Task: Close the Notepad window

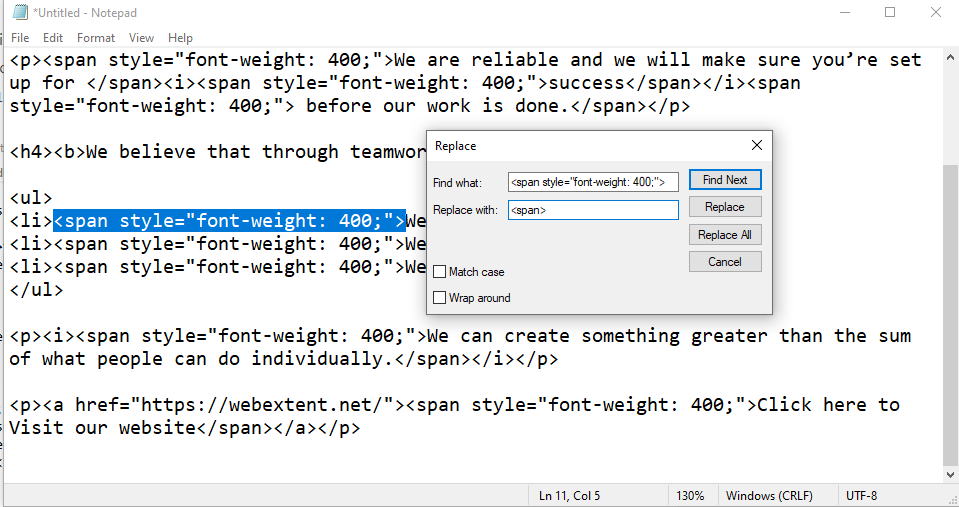Action: [x=936, y=12]
